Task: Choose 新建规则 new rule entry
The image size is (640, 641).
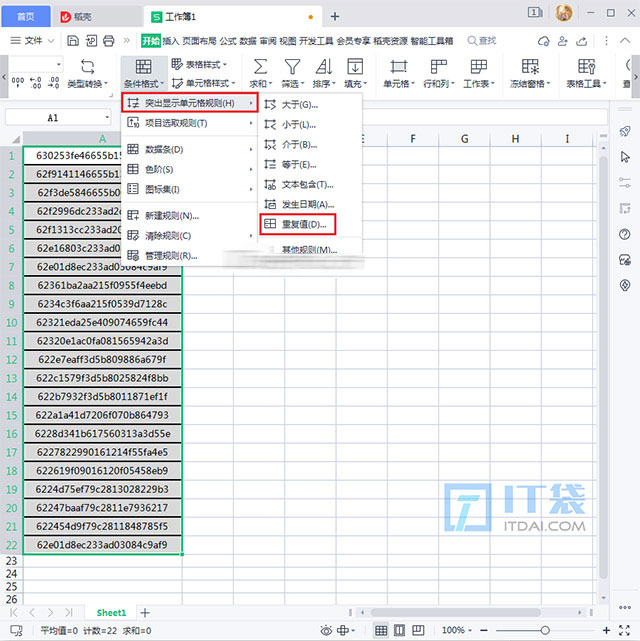Action: (x=190, y=215)
